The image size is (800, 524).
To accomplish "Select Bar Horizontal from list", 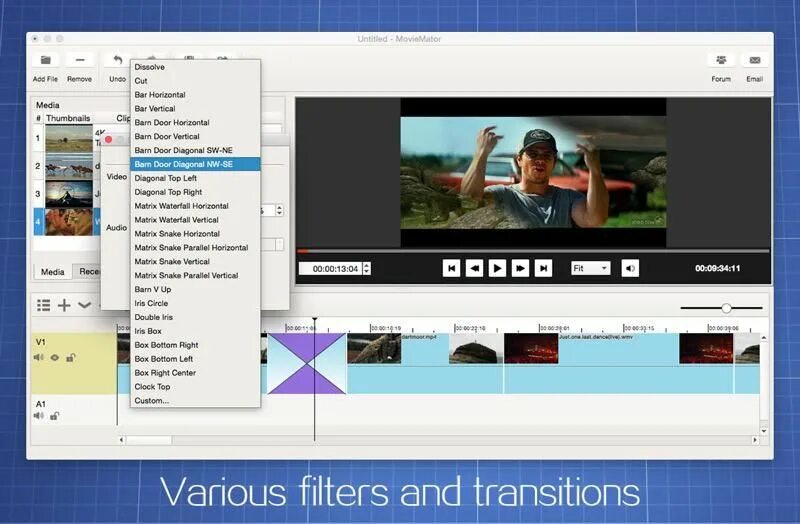I will pyautogui.click(x=195, y=94).
